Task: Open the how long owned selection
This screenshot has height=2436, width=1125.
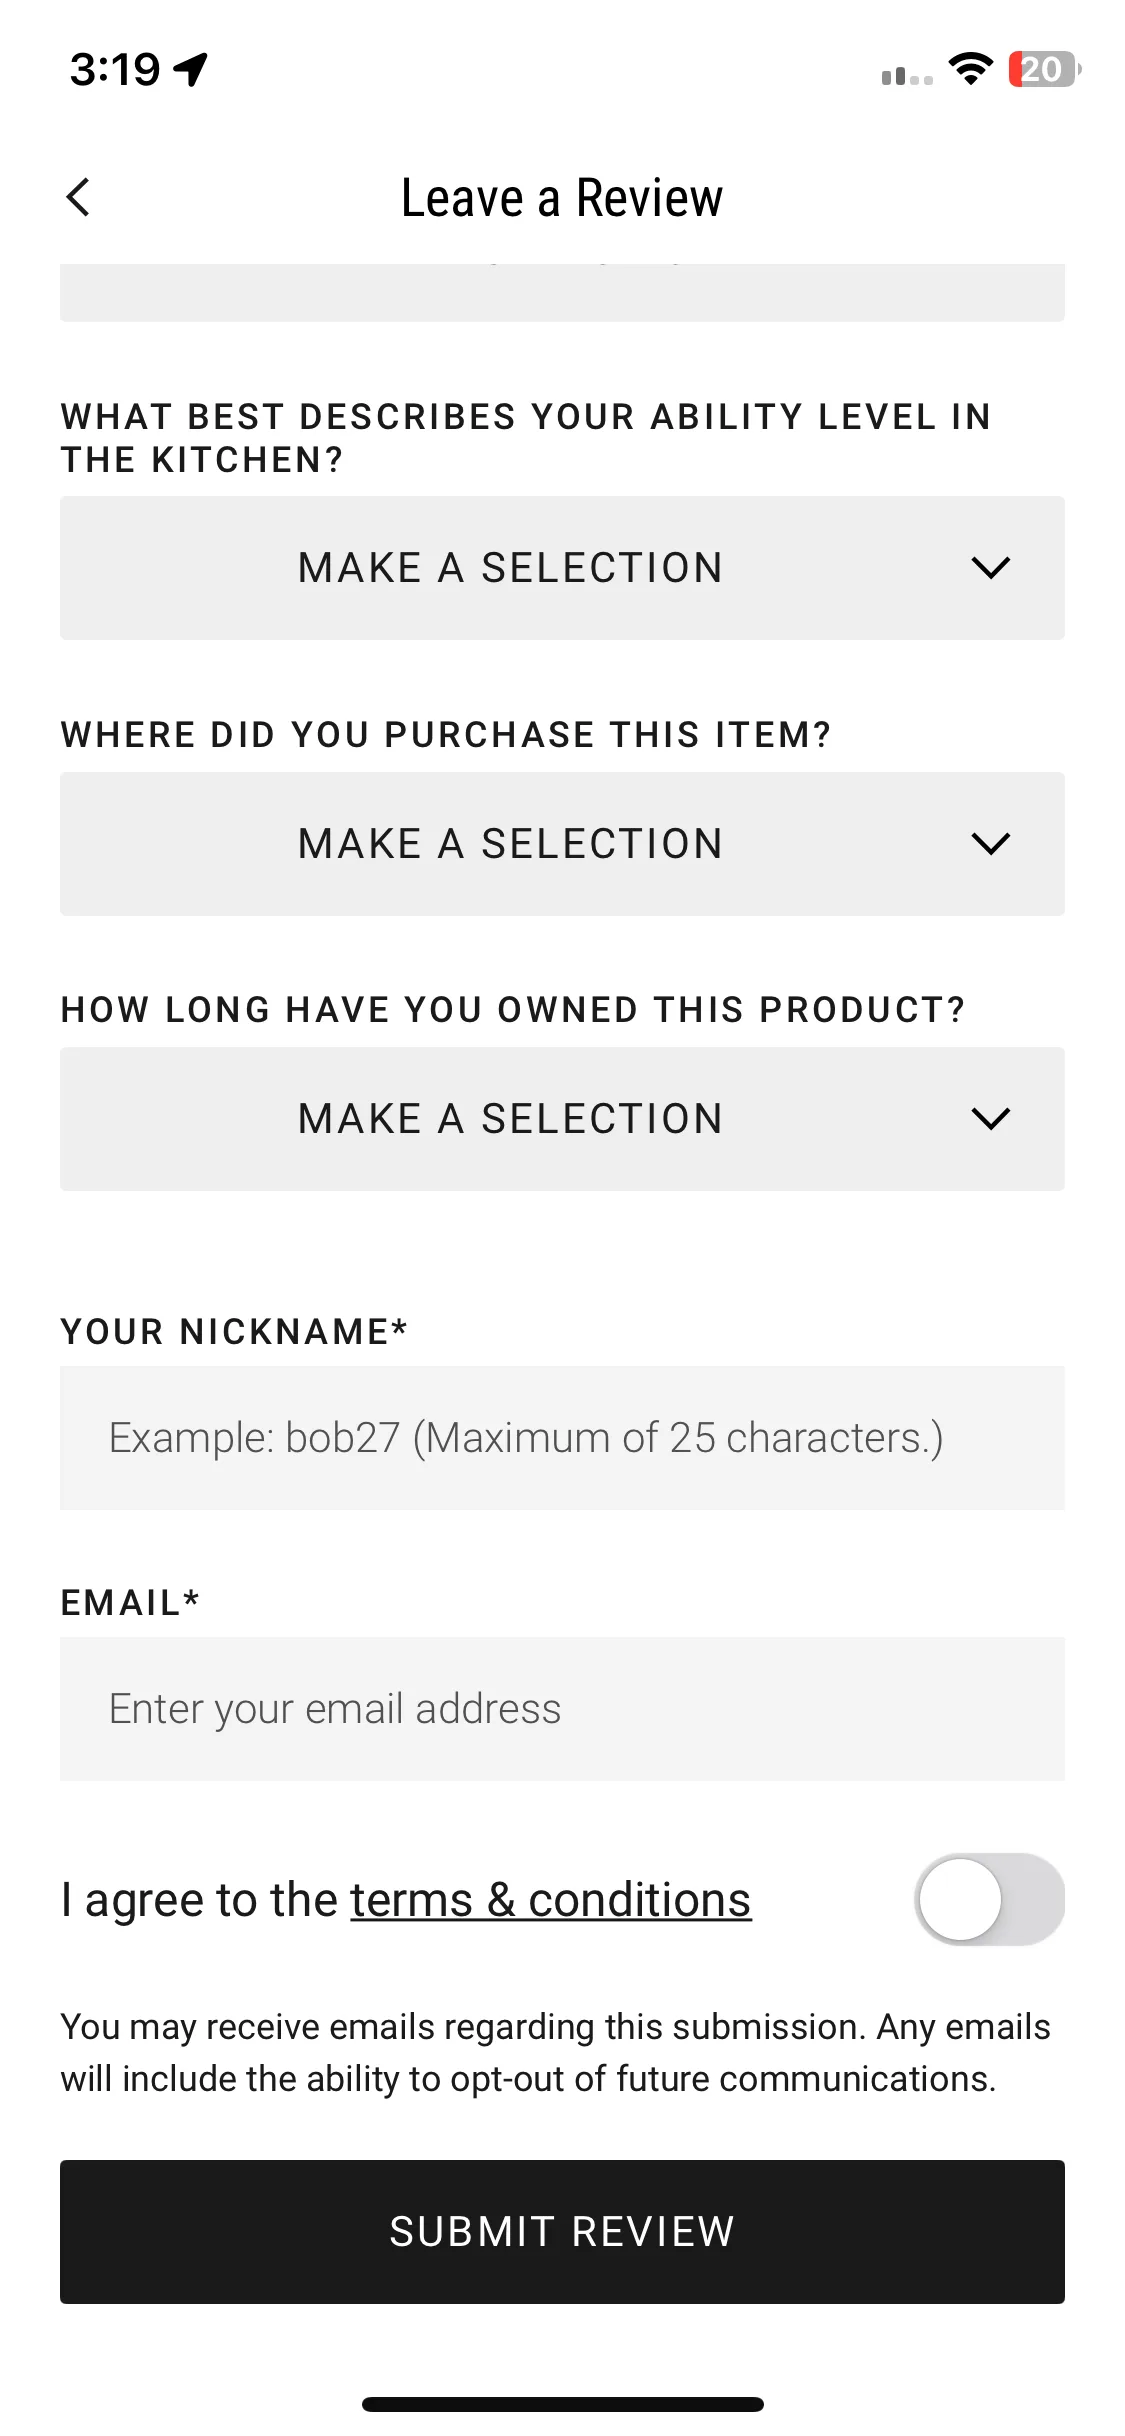Action: [562, 1119]
